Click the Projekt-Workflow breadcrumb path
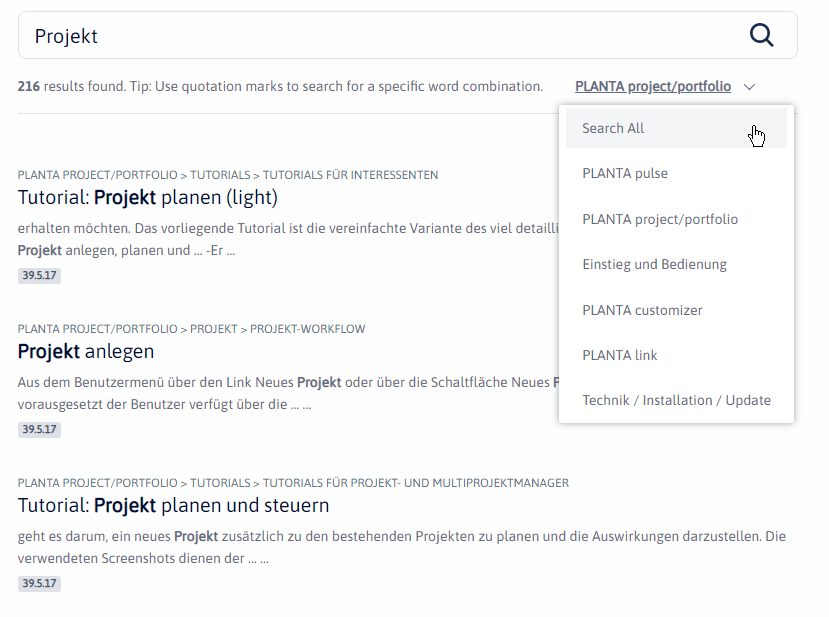The height and width of the screenshot is (617, 829). pos(307,329)
